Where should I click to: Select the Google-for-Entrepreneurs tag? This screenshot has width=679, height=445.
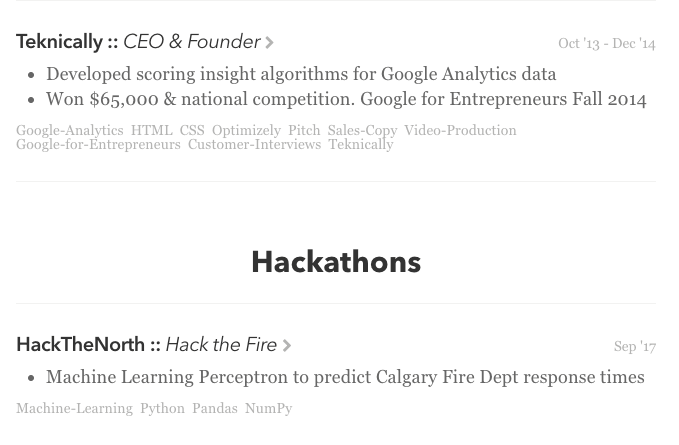(98, 144)
